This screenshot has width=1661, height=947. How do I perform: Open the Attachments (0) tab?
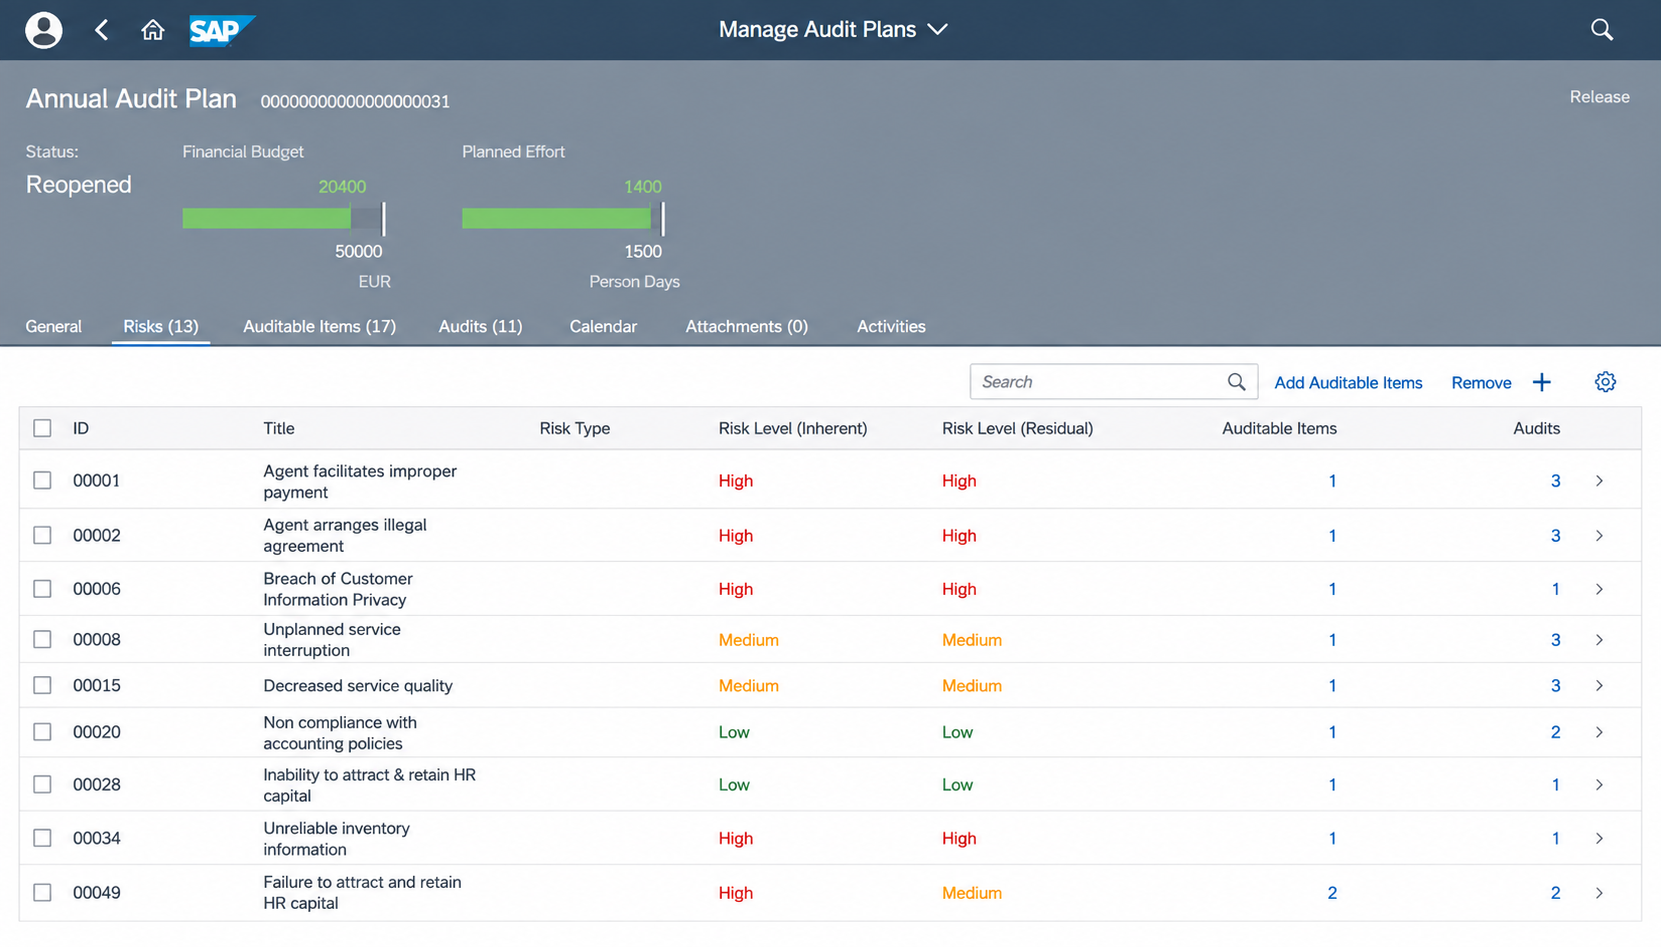coord(747,326)
